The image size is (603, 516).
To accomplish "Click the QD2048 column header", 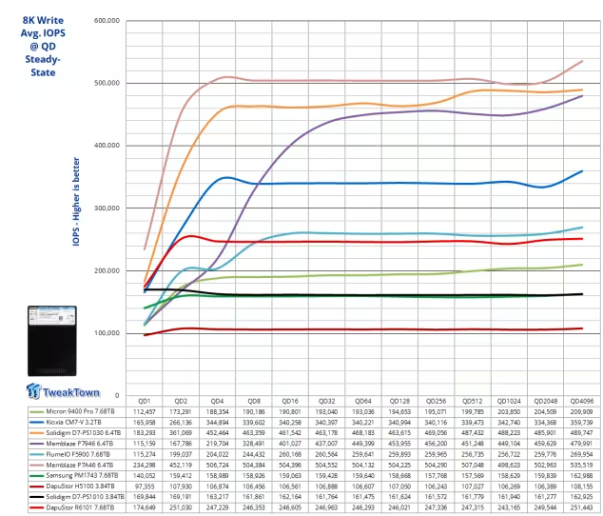I will click(x=545, y=401).
